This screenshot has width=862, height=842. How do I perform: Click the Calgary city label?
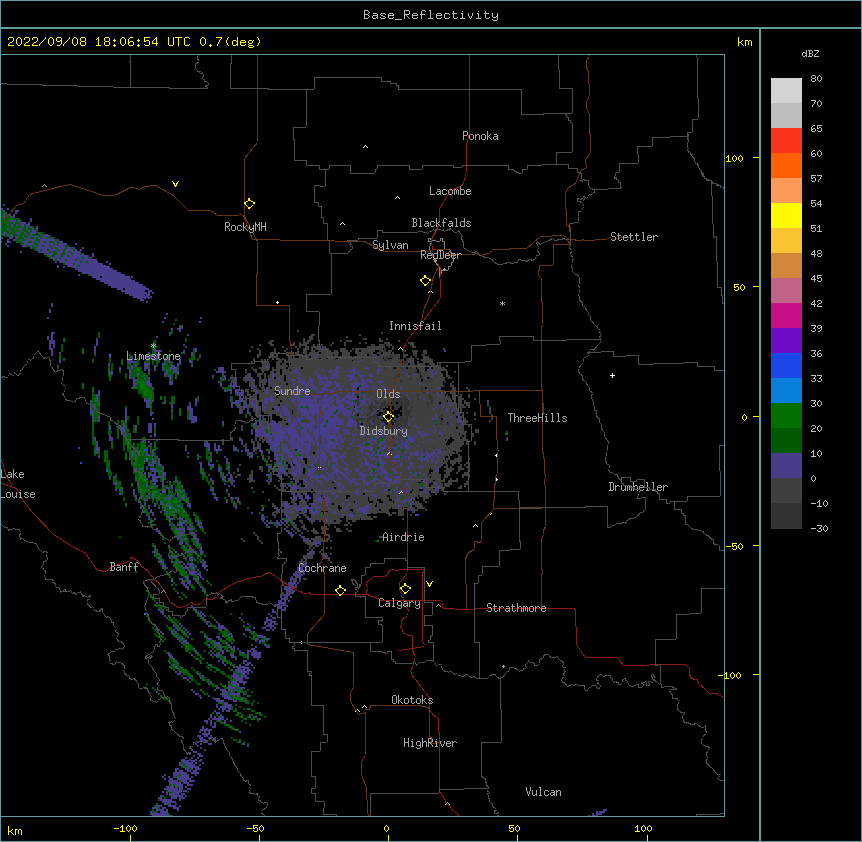pyautogui.click(x=399, y=603)
